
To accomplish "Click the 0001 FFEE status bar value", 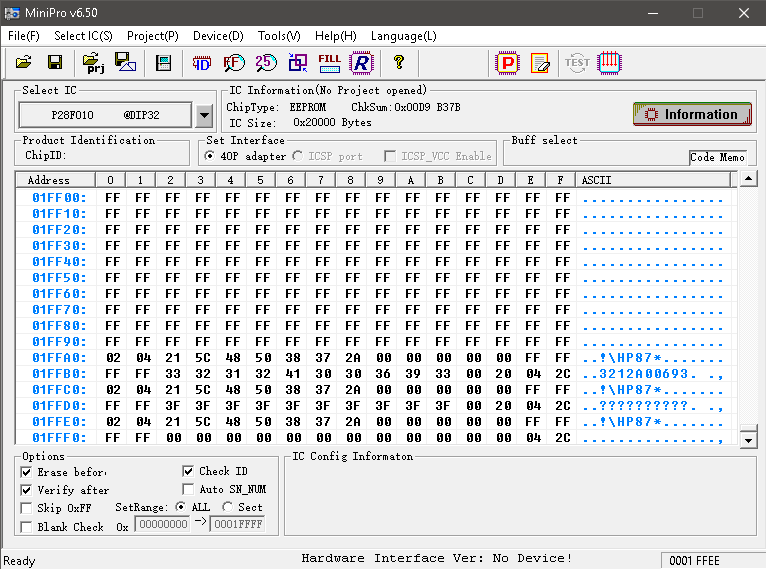I will 694,561.
